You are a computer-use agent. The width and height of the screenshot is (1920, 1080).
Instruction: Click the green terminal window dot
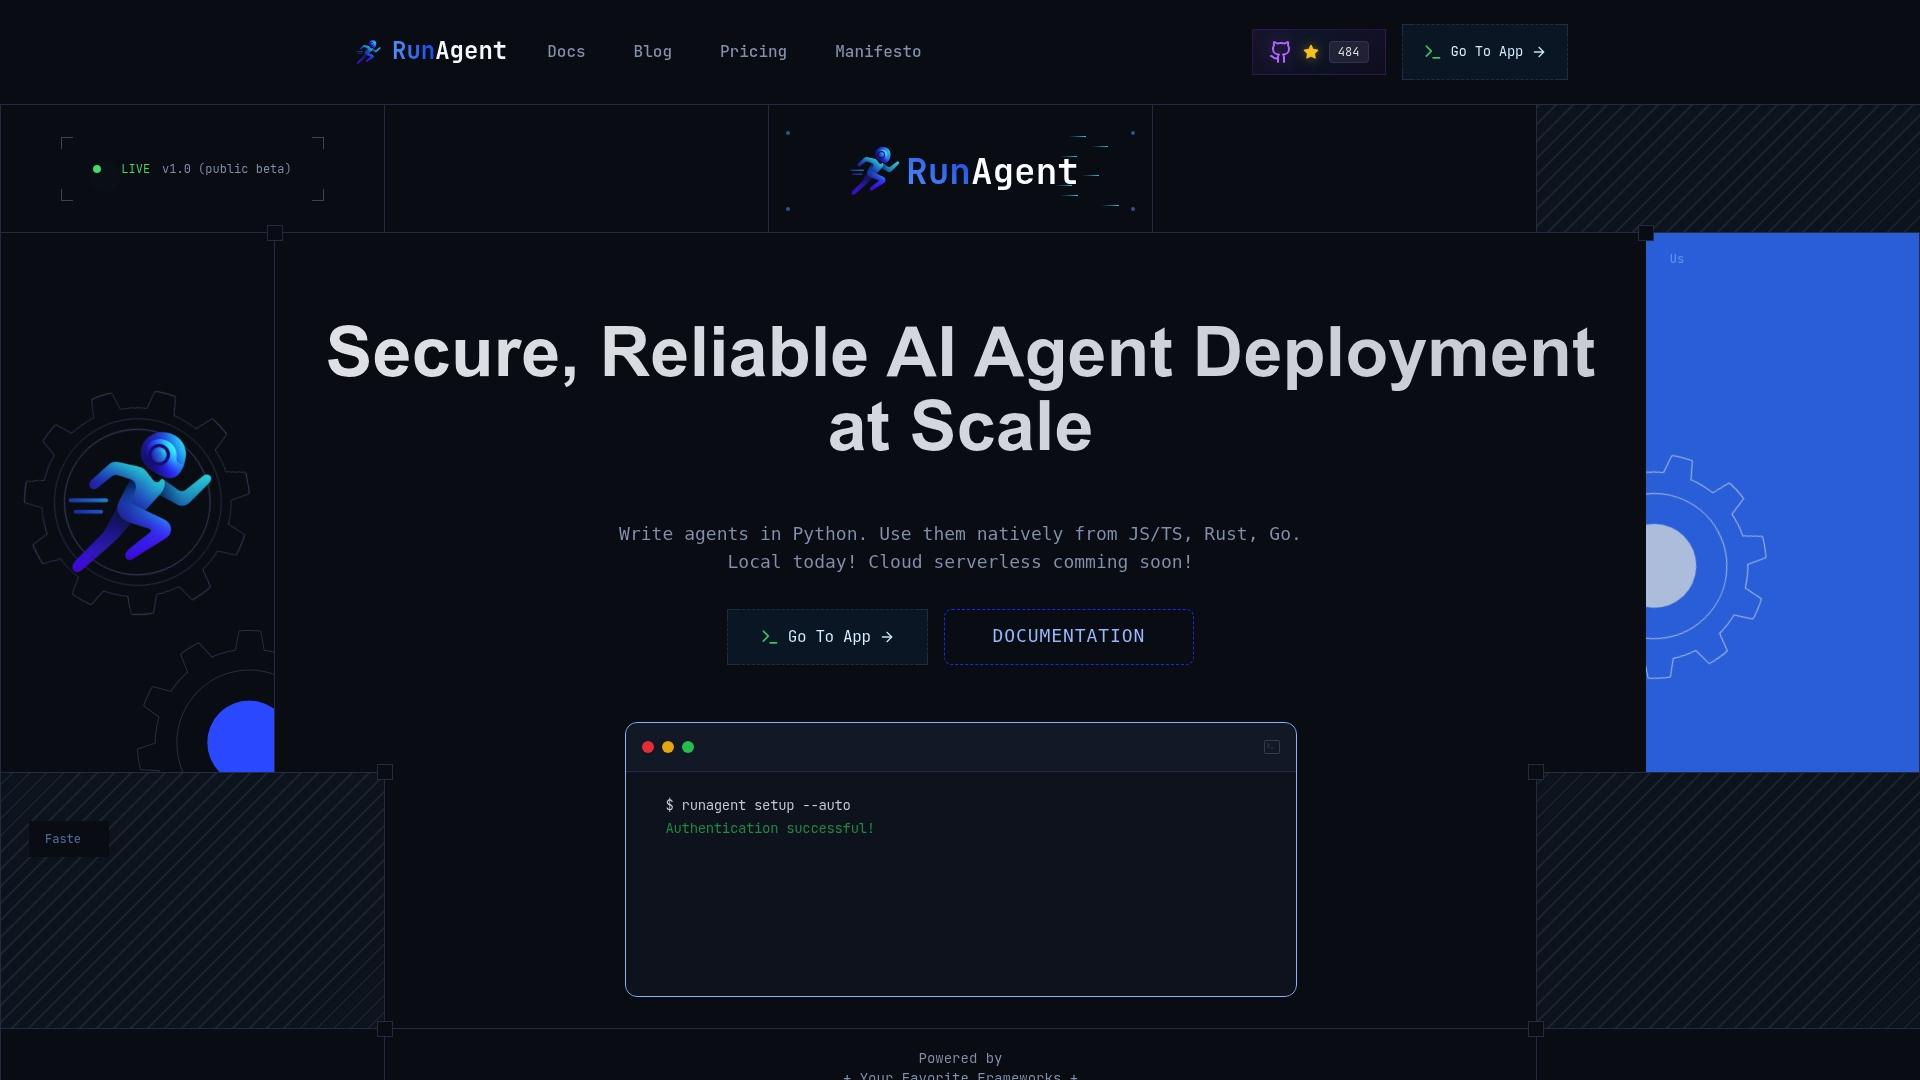688,747
